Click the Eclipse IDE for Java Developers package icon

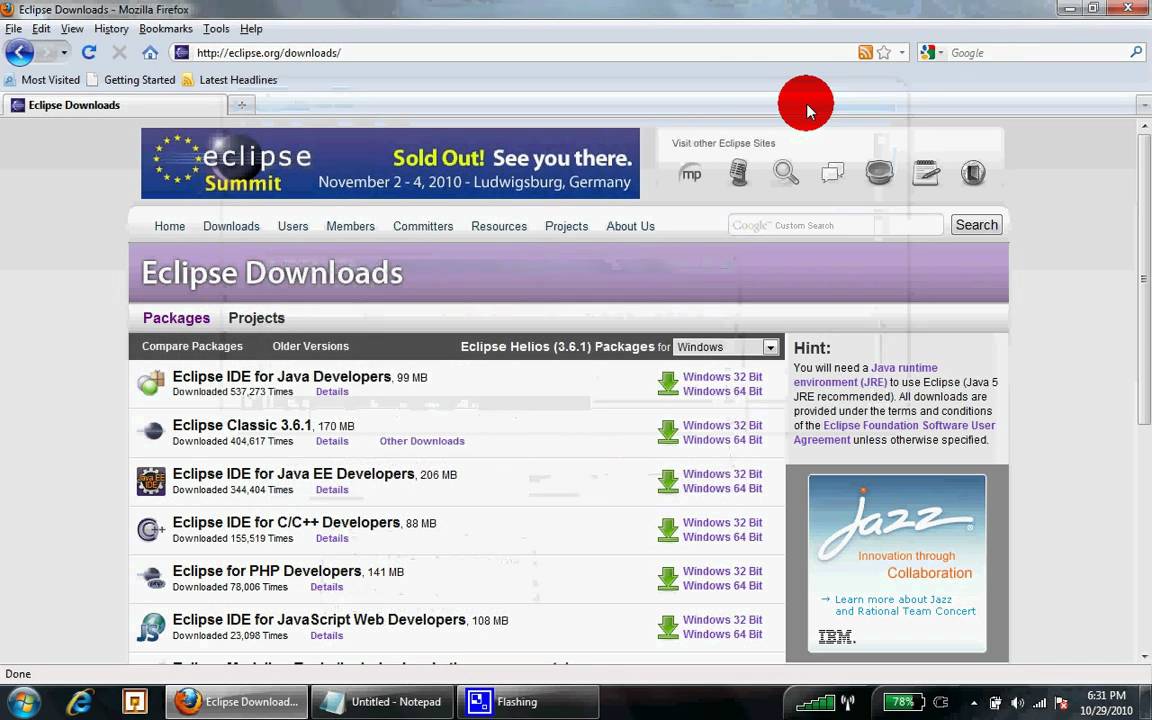151,383
